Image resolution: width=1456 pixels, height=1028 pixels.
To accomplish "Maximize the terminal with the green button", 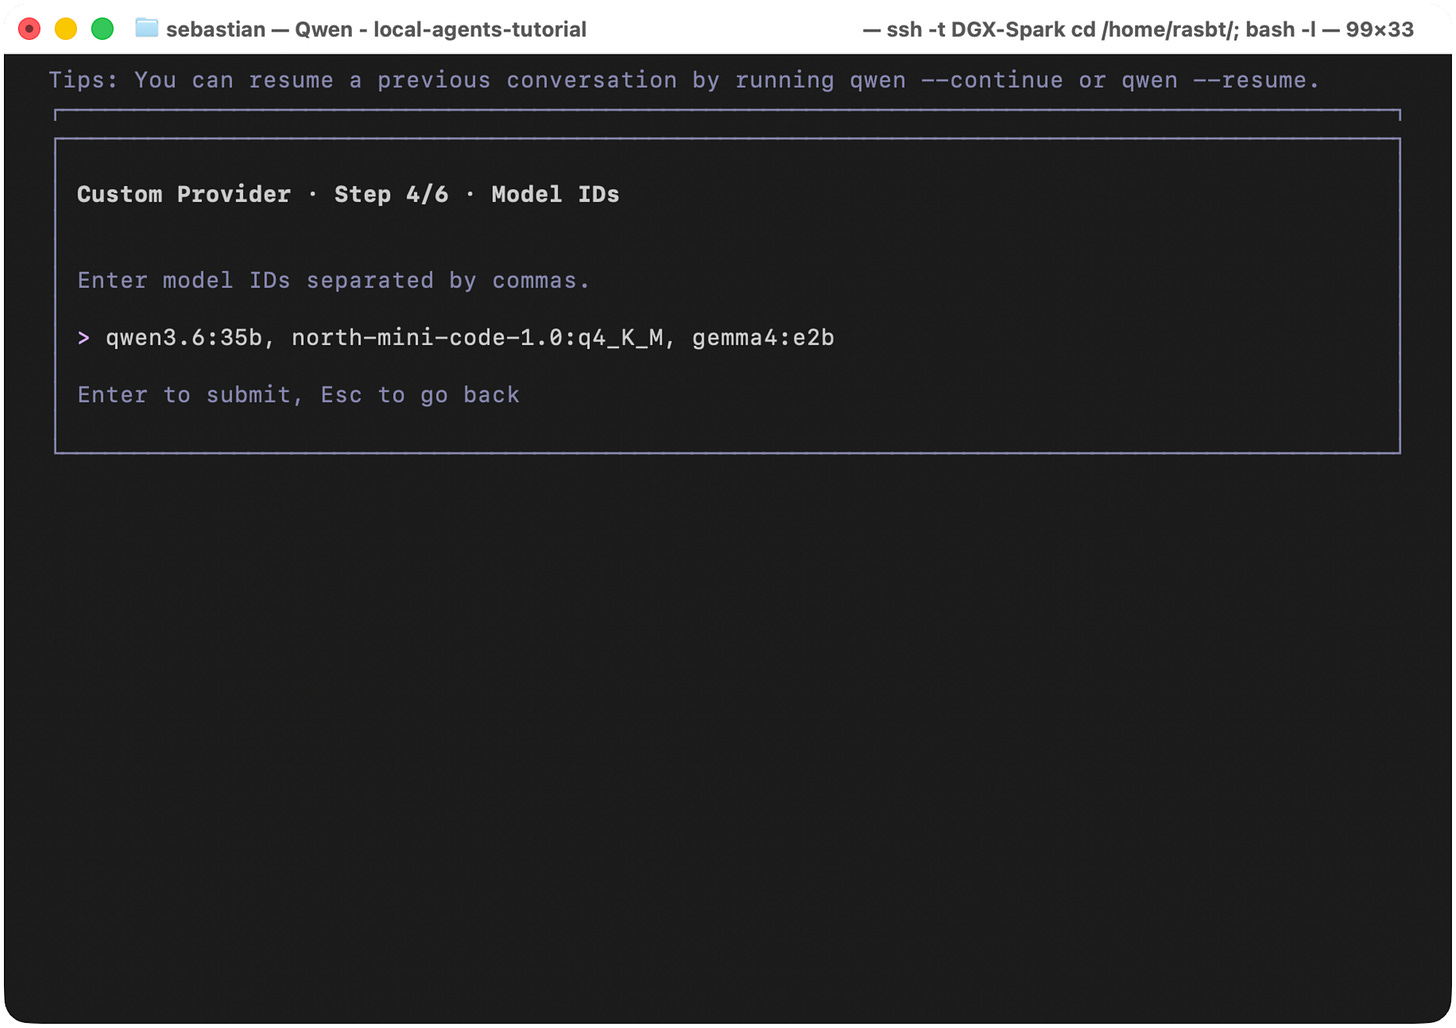I will pos(102,29).
